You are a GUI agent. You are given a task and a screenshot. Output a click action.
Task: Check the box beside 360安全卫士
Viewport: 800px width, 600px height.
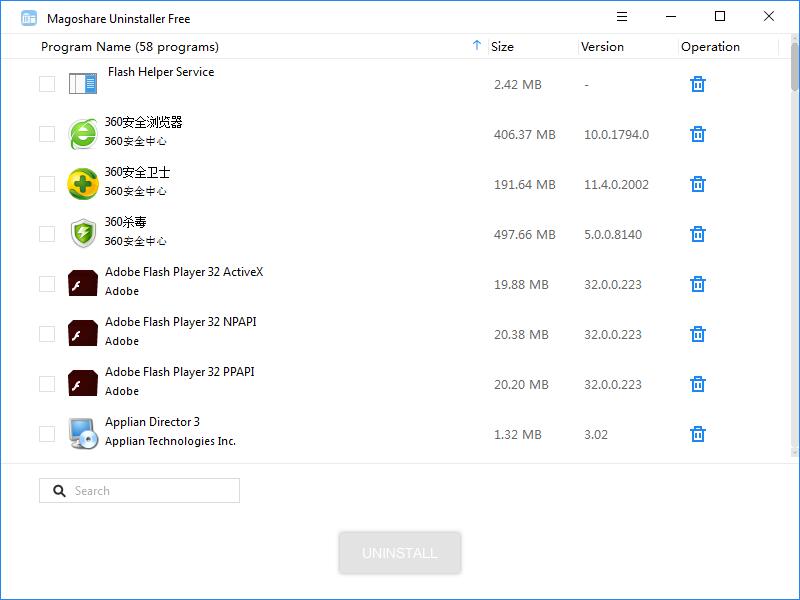[x=46, y=184]
